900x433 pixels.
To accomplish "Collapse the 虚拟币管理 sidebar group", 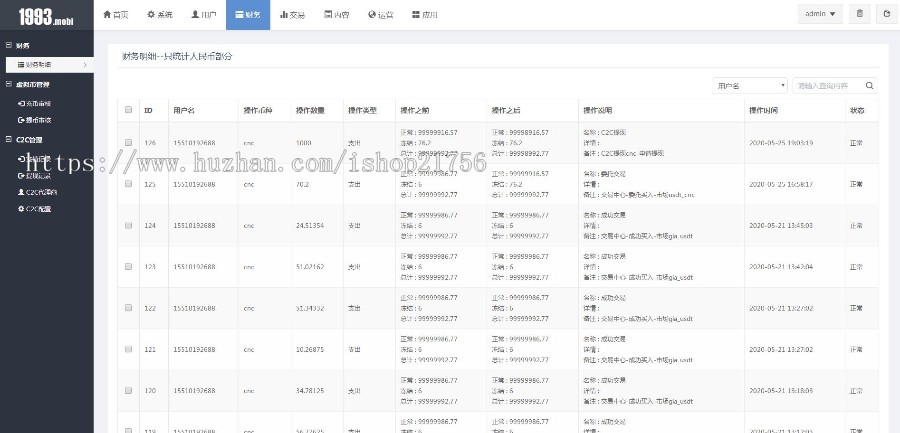I will coord(8,84).
